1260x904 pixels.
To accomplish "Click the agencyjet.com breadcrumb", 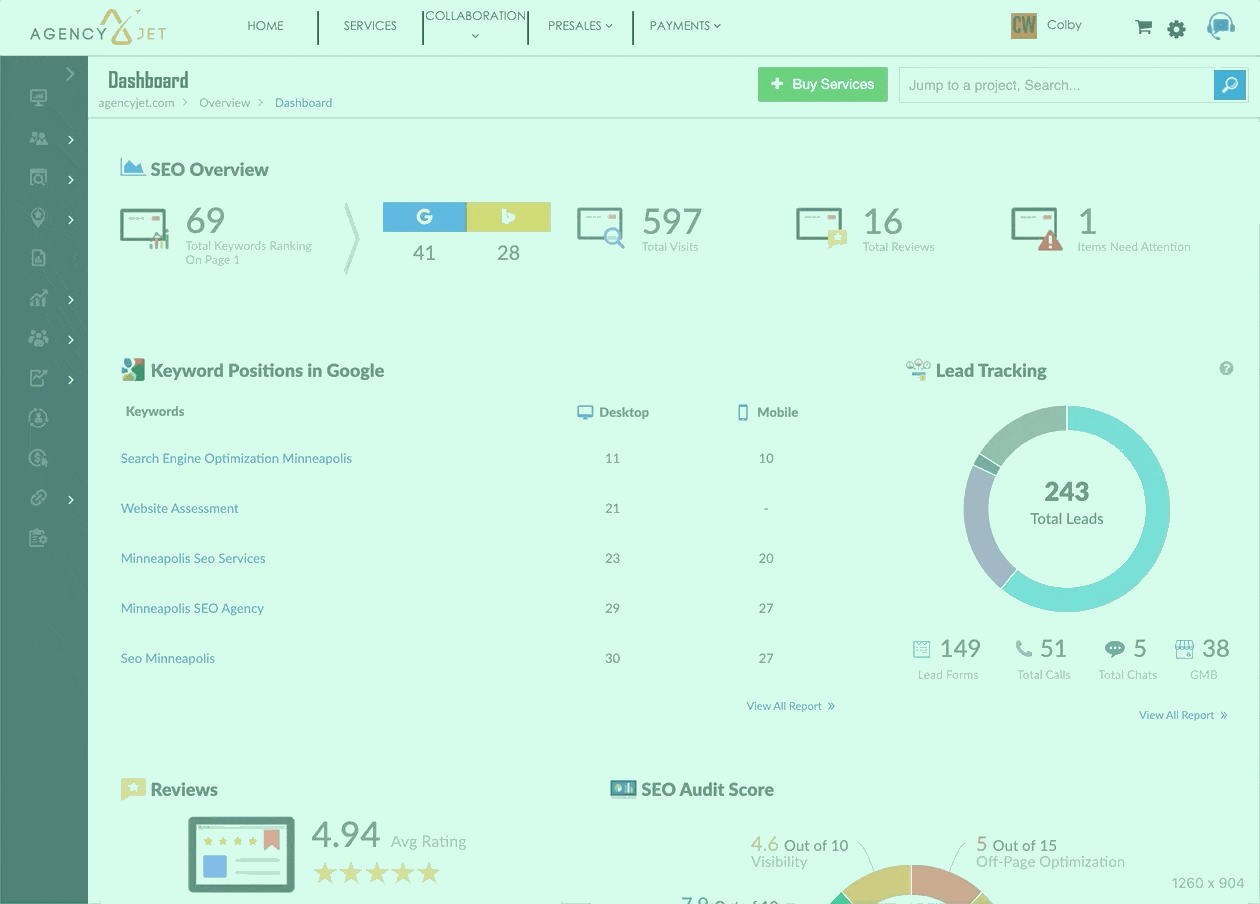I will 136,103.
